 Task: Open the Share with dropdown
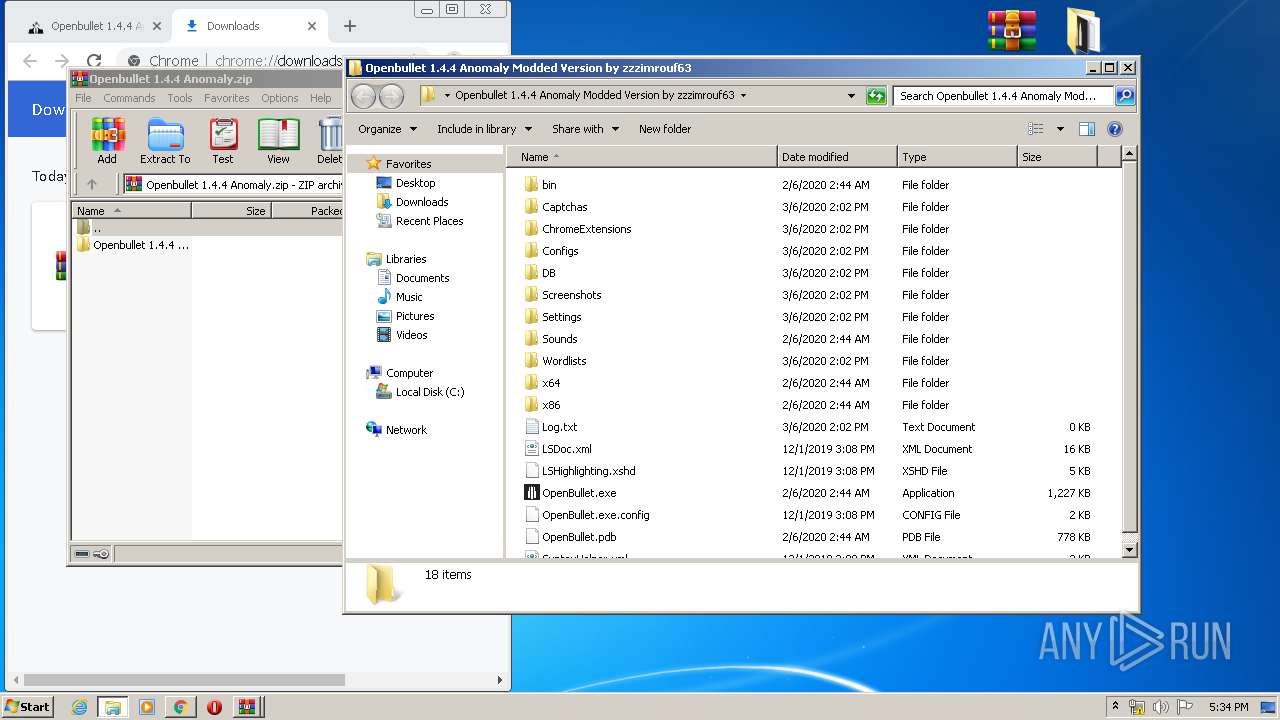pos(585,129)
